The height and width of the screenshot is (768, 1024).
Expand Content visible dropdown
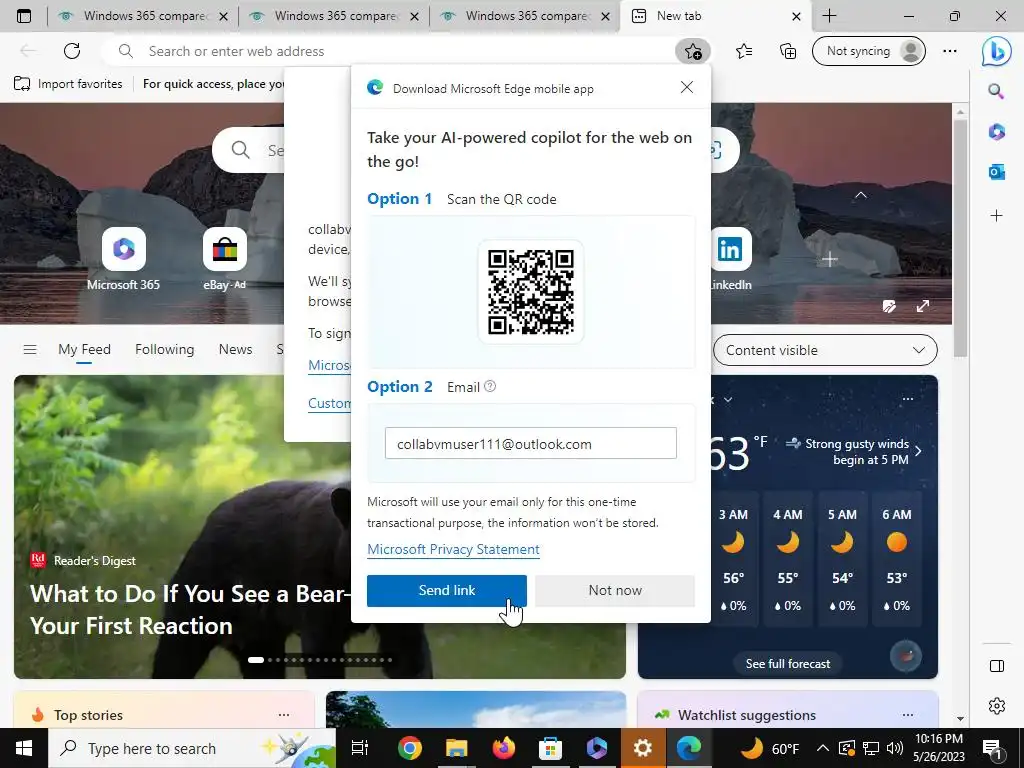click(x=825, y=350)
